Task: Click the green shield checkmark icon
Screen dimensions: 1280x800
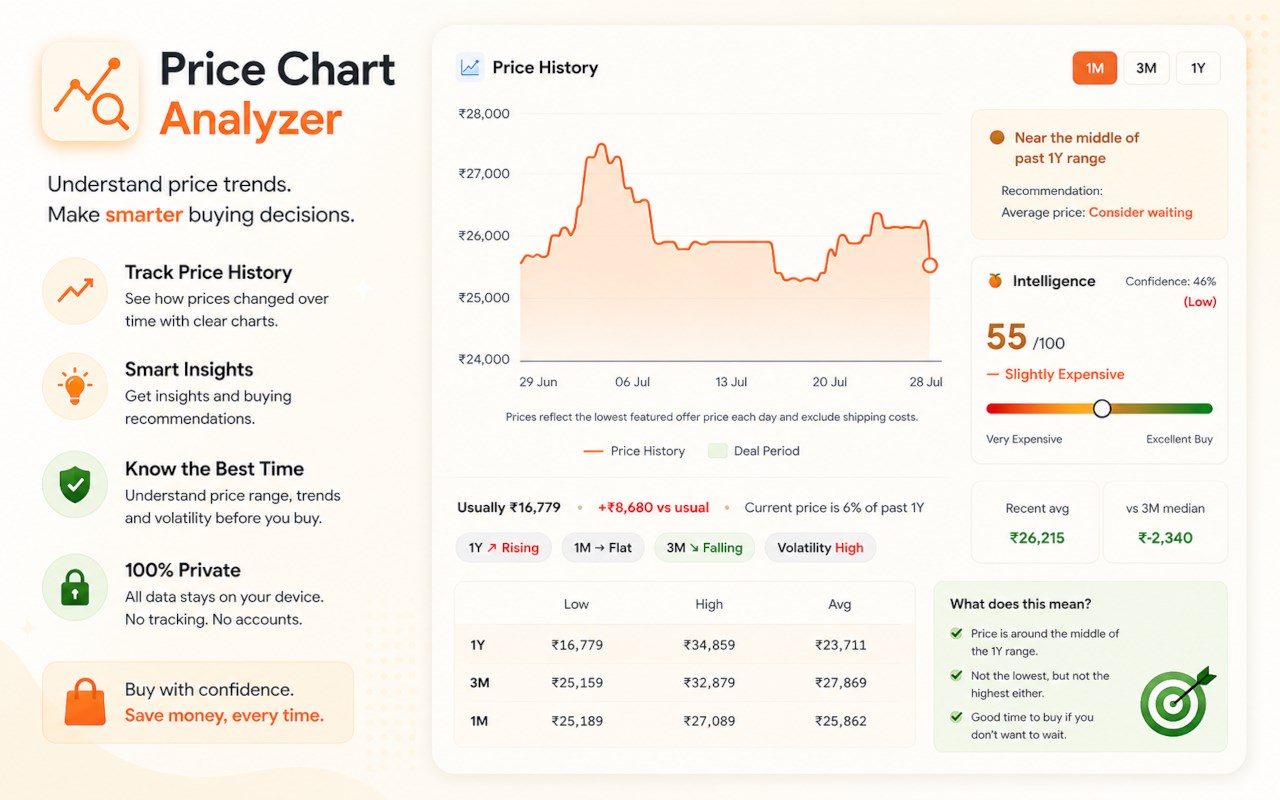Action: click(x=75, y=485)
